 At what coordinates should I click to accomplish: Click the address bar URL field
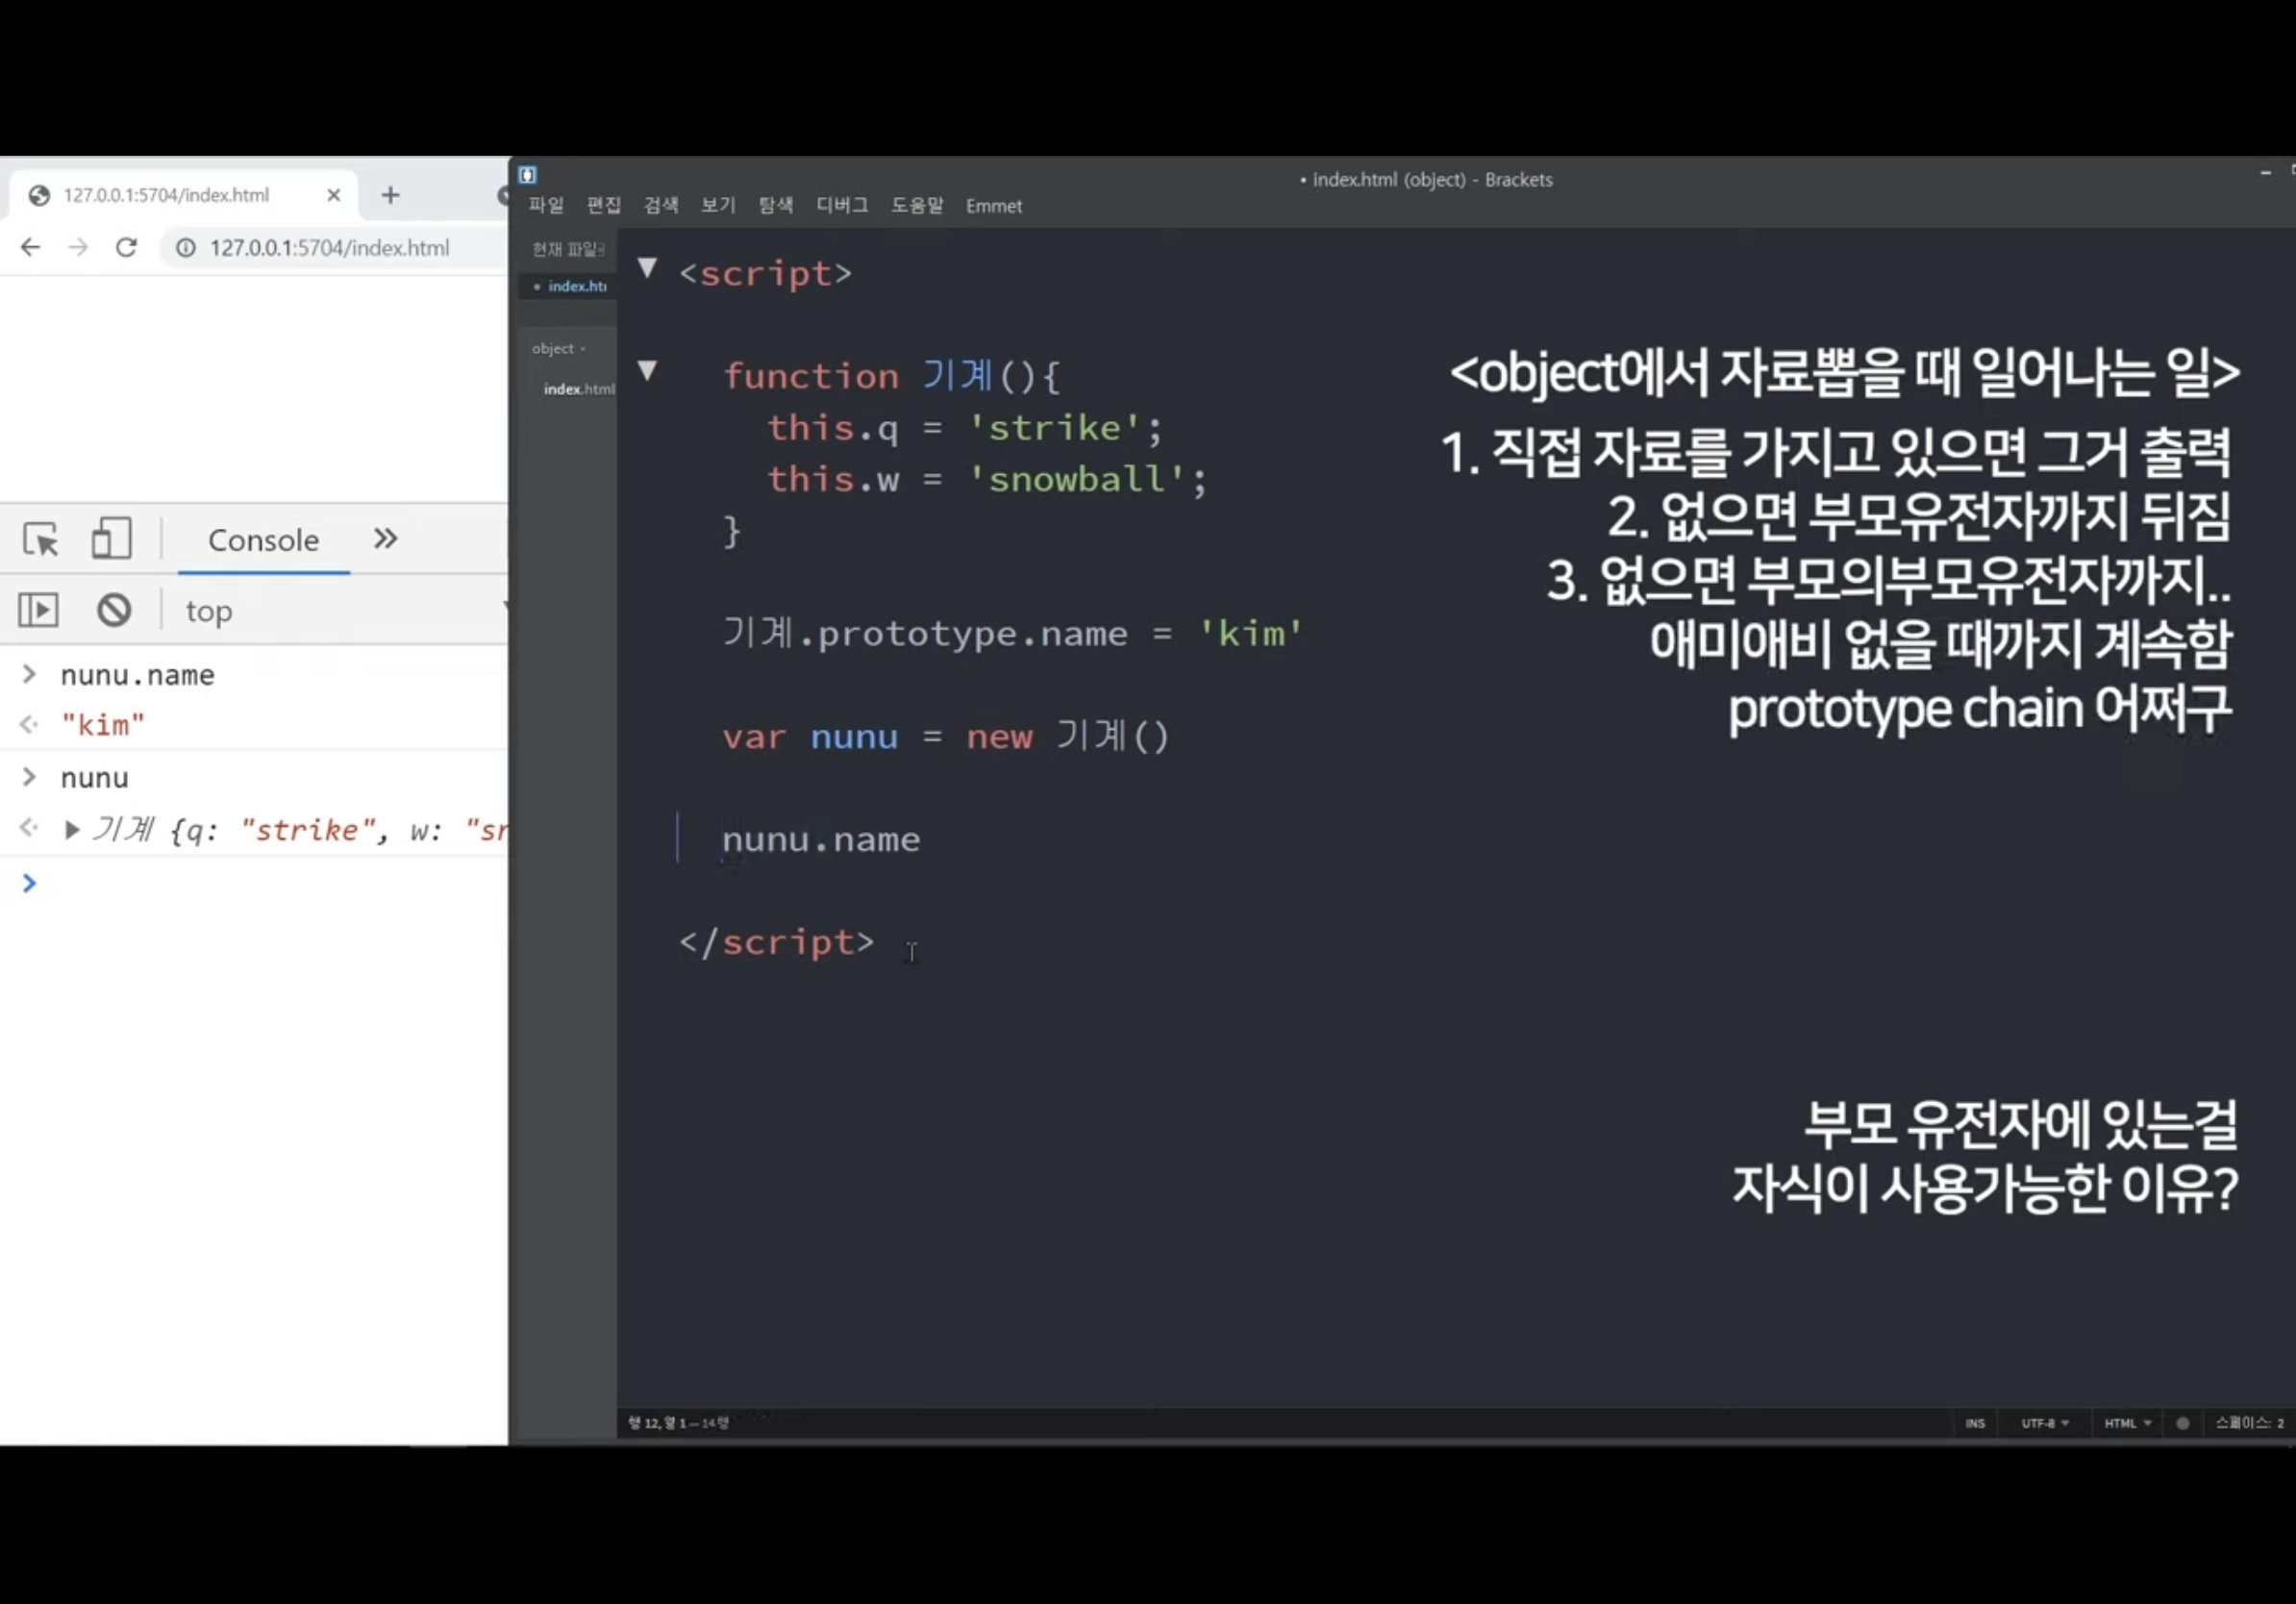(330, 248)
